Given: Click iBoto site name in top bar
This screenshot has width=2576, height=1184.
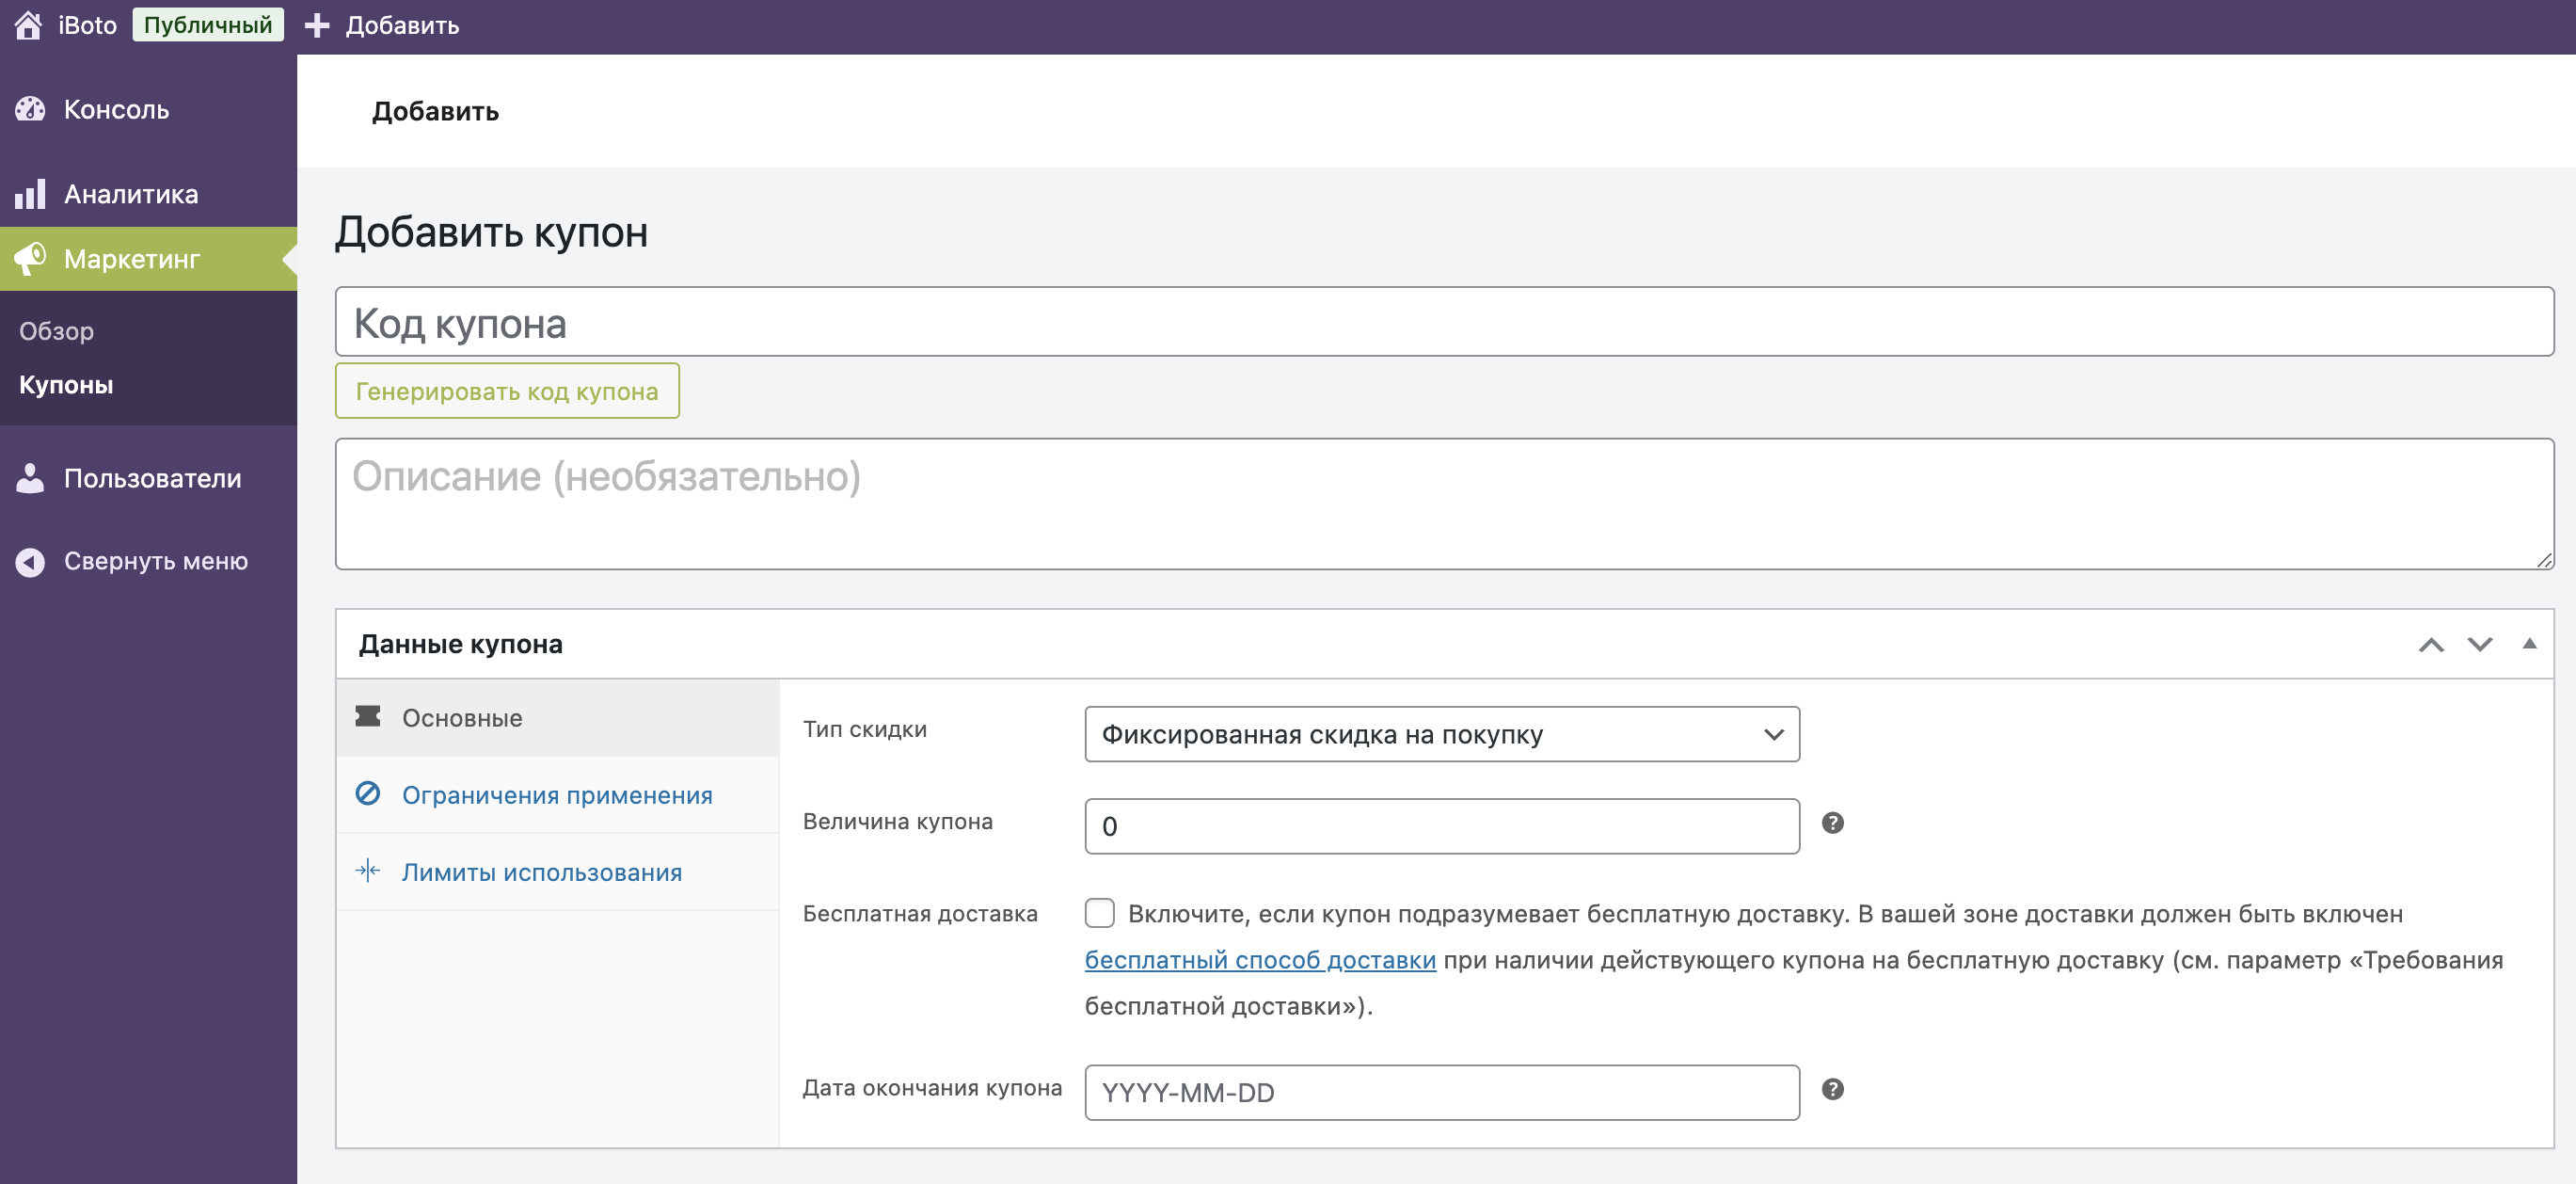Looking at the screenshot, I should [x=87, y=25].
